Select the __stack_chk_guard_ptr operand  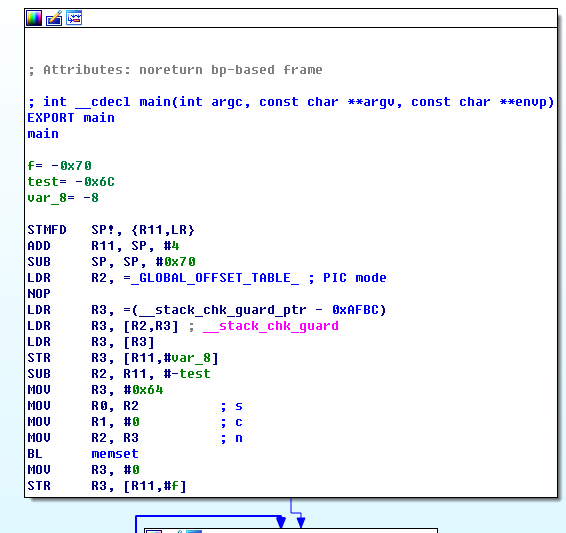pyautogui.click(x=230, y=310)
